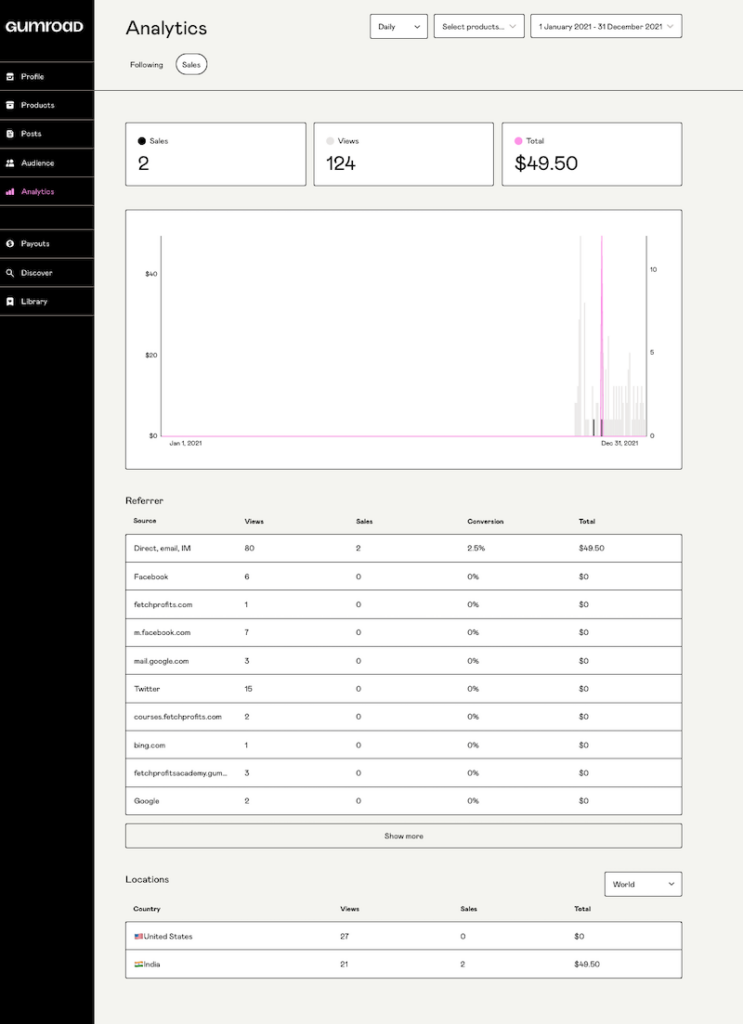Click the black Sales legend dot
Viewport: 743px width, 1024px height.
click(x=142, y=141)
